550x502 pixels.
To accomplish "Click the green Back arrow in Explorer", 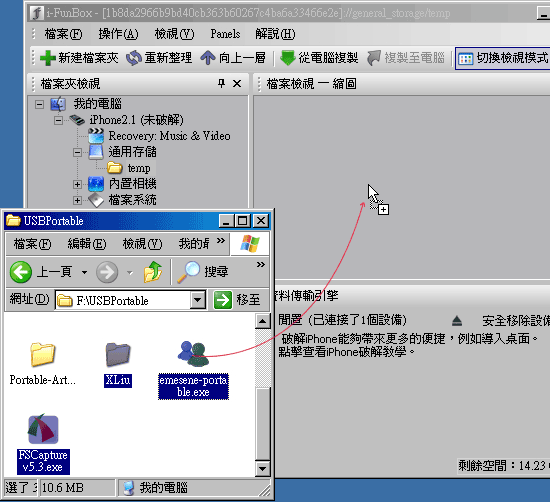I will [21, 272].
